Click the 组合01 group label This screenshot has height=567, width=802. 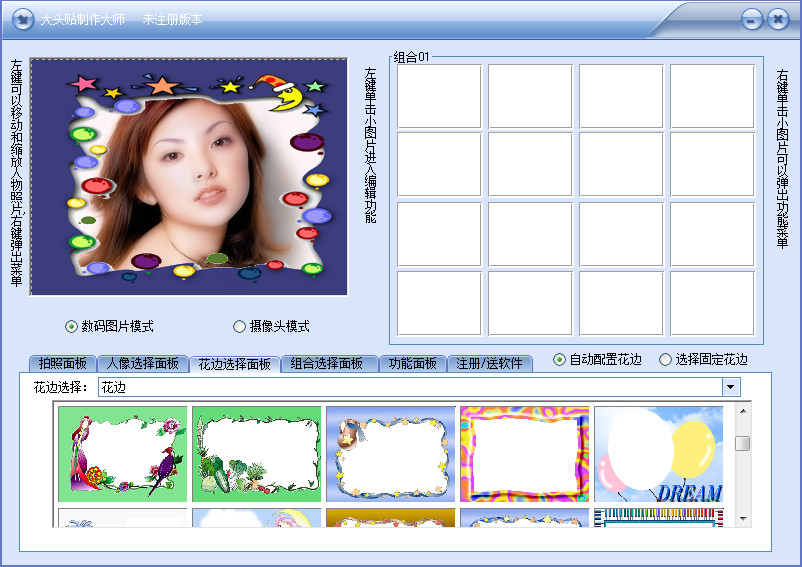(x=411, y=57)
